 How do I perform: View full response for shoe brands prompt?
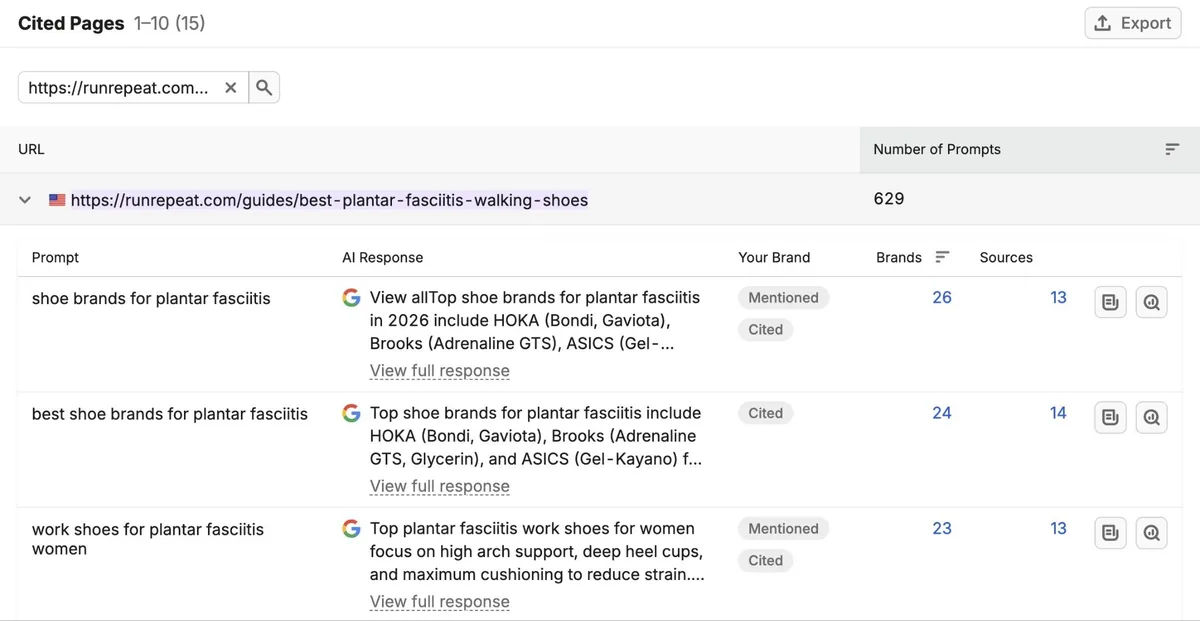pos(440,371)
